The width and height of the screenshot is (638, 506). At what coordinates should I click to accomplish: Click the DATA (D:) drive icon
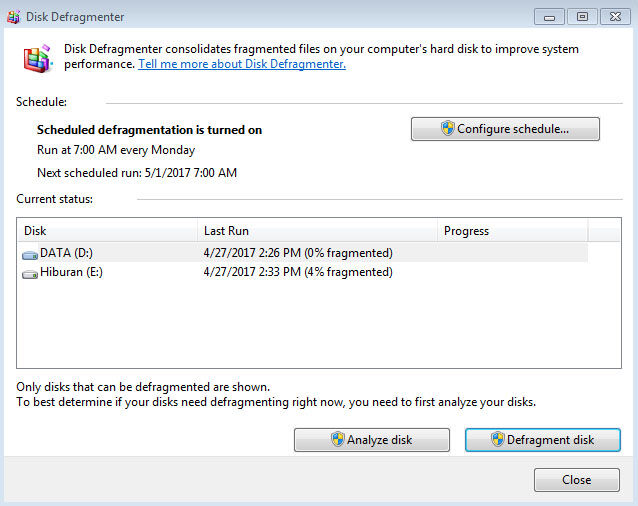pyautogui.click(x=29, y=254)
